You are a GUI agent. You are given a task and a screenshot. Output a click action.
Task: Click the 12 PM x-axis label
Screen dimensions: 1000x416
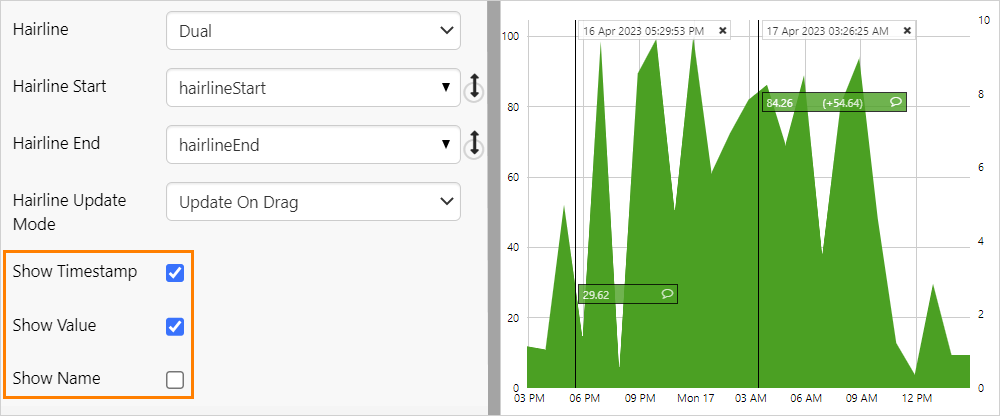[x=916, y=399]
